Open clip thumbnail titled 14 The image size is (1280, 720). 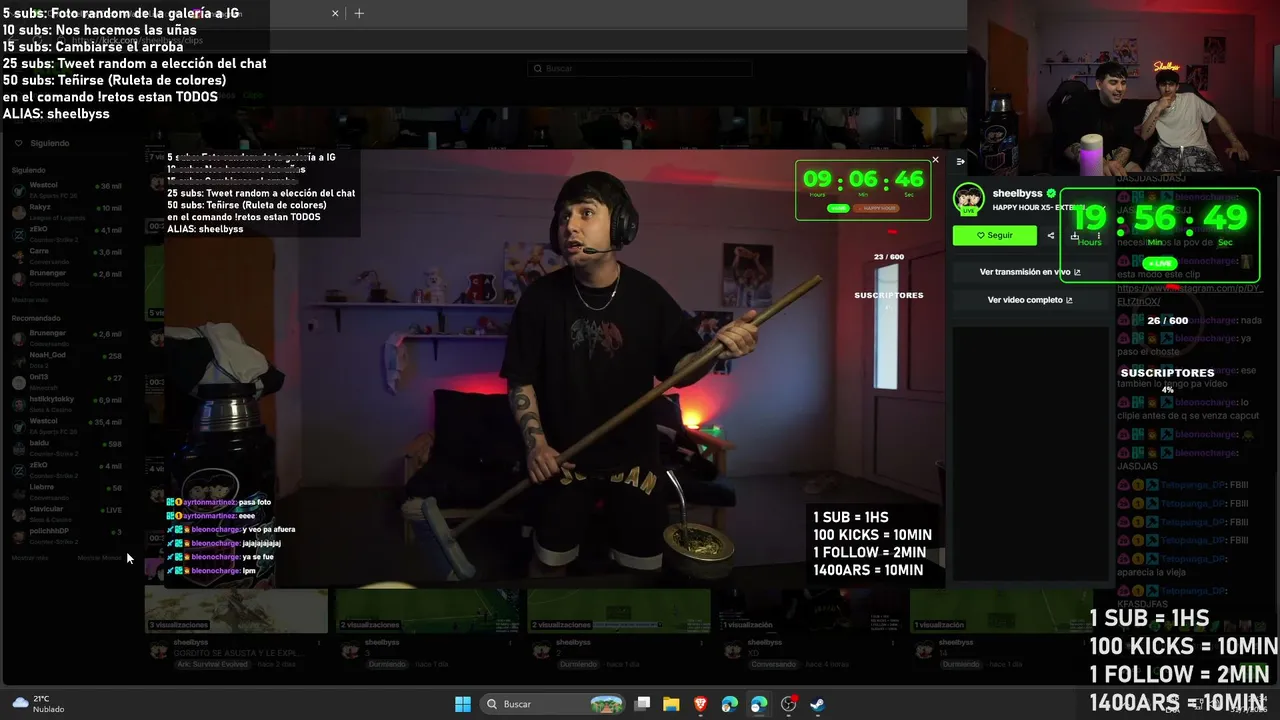tap(1000, 610)
